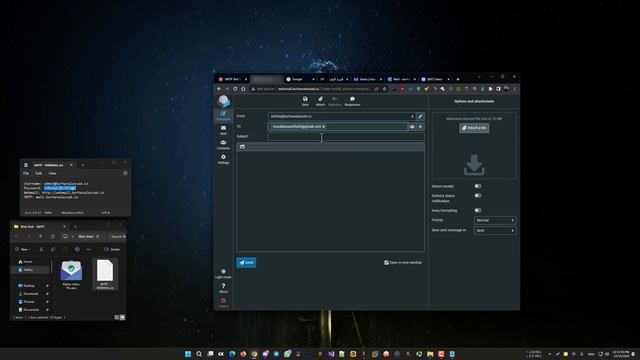This screenshot has width=640, height=360.
Task: Open the Priority dropdown
Action: coord(495,220)
